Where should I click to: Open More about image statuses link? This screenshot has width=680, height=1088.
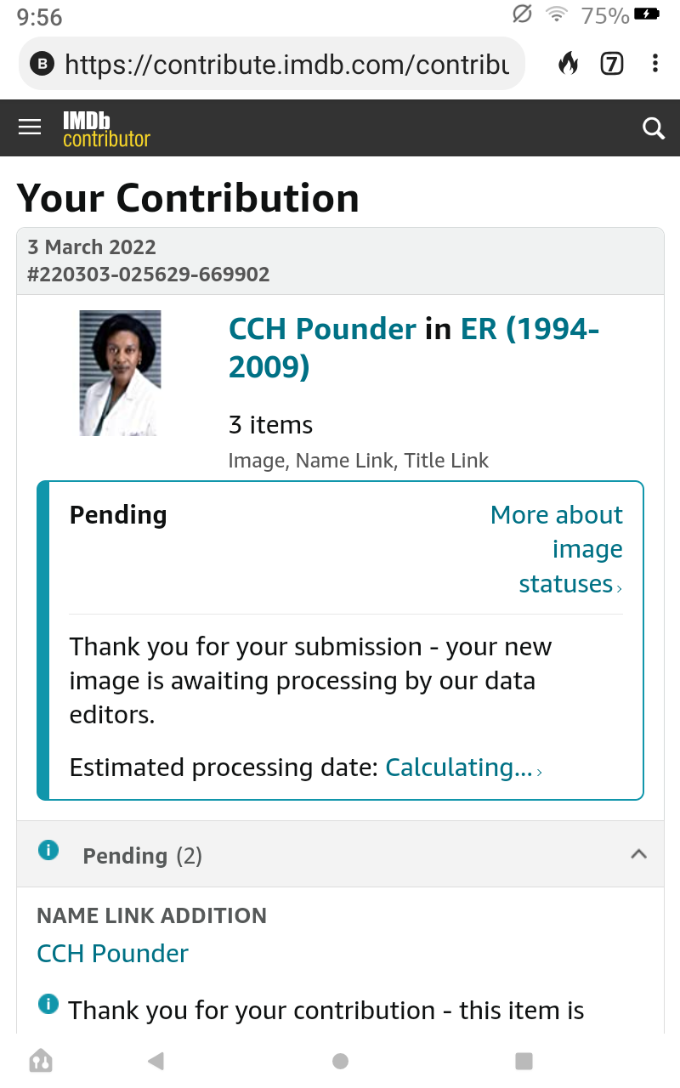[557, 549]
